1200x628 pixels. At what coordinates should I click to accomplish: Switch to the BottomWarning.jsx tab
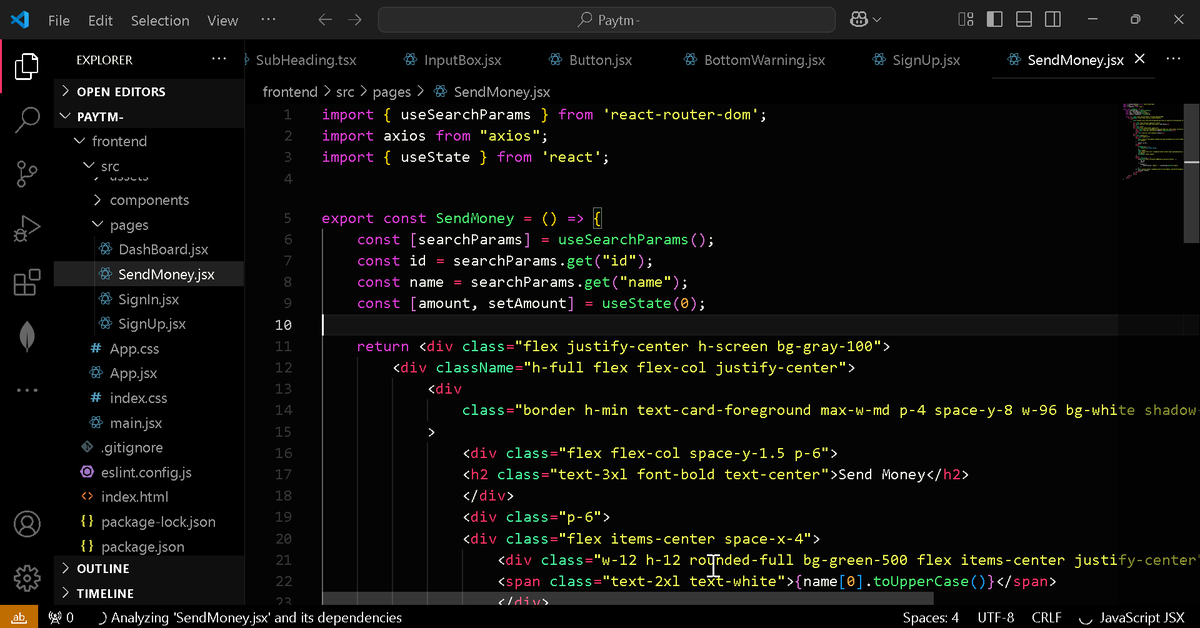754,60
